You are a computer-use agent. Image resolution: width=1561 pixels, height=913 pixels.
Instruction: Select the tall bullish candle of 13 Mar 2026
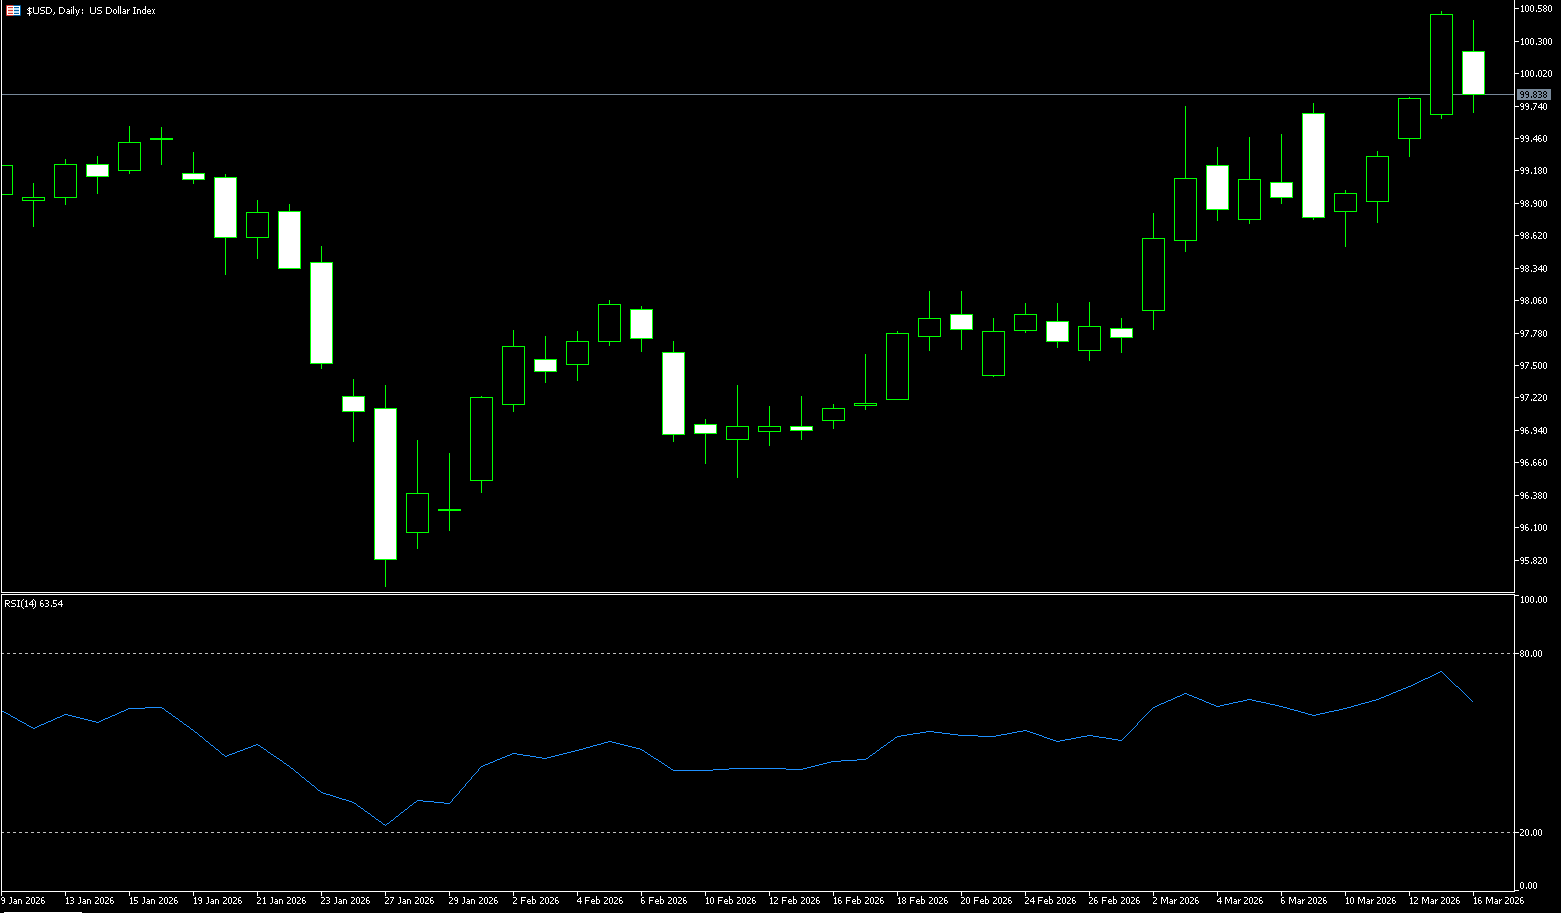point(1441,65)
